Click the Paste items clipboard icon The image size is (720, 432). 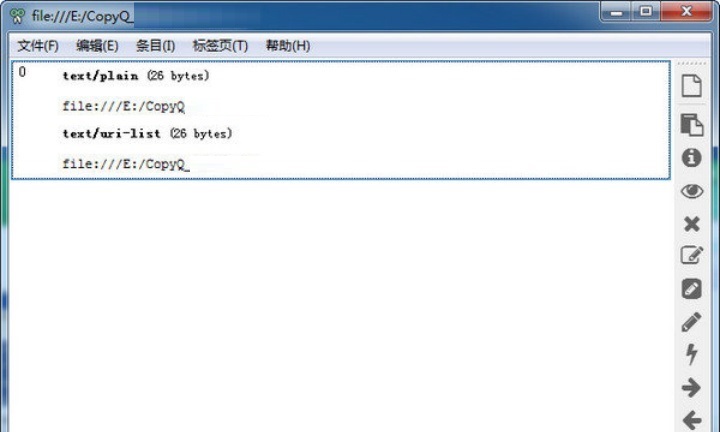click(692, 124)
